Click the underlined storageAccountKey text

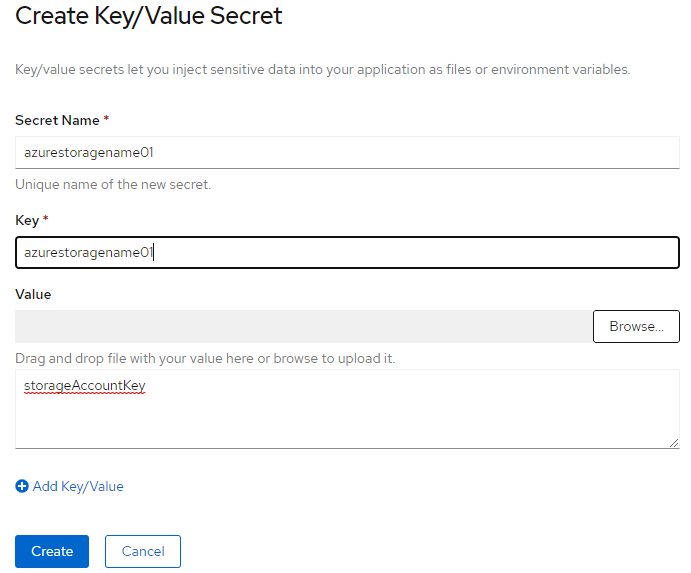click(85, 386)
